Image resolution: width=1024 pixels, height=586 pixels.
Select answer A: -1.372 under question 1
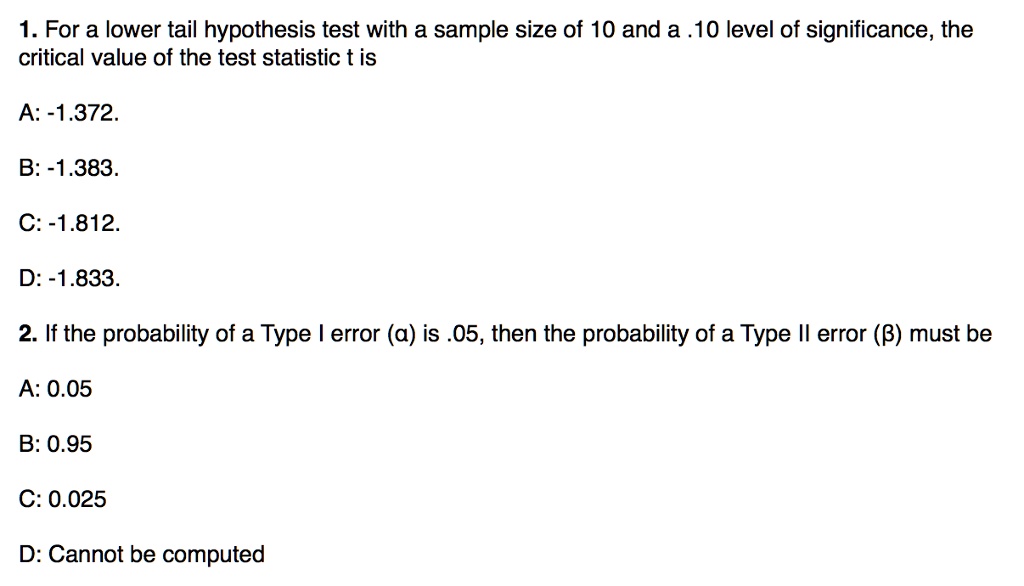[x=69, y=114]
